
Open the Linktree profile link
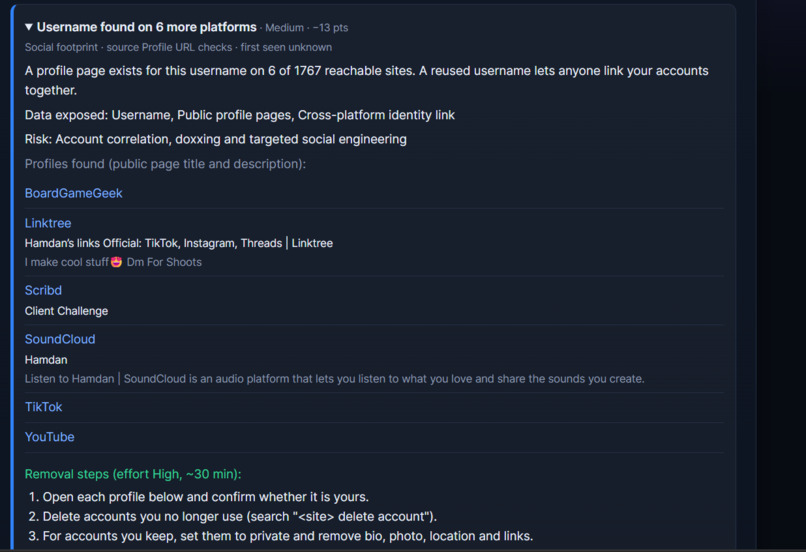coord(48,223)
